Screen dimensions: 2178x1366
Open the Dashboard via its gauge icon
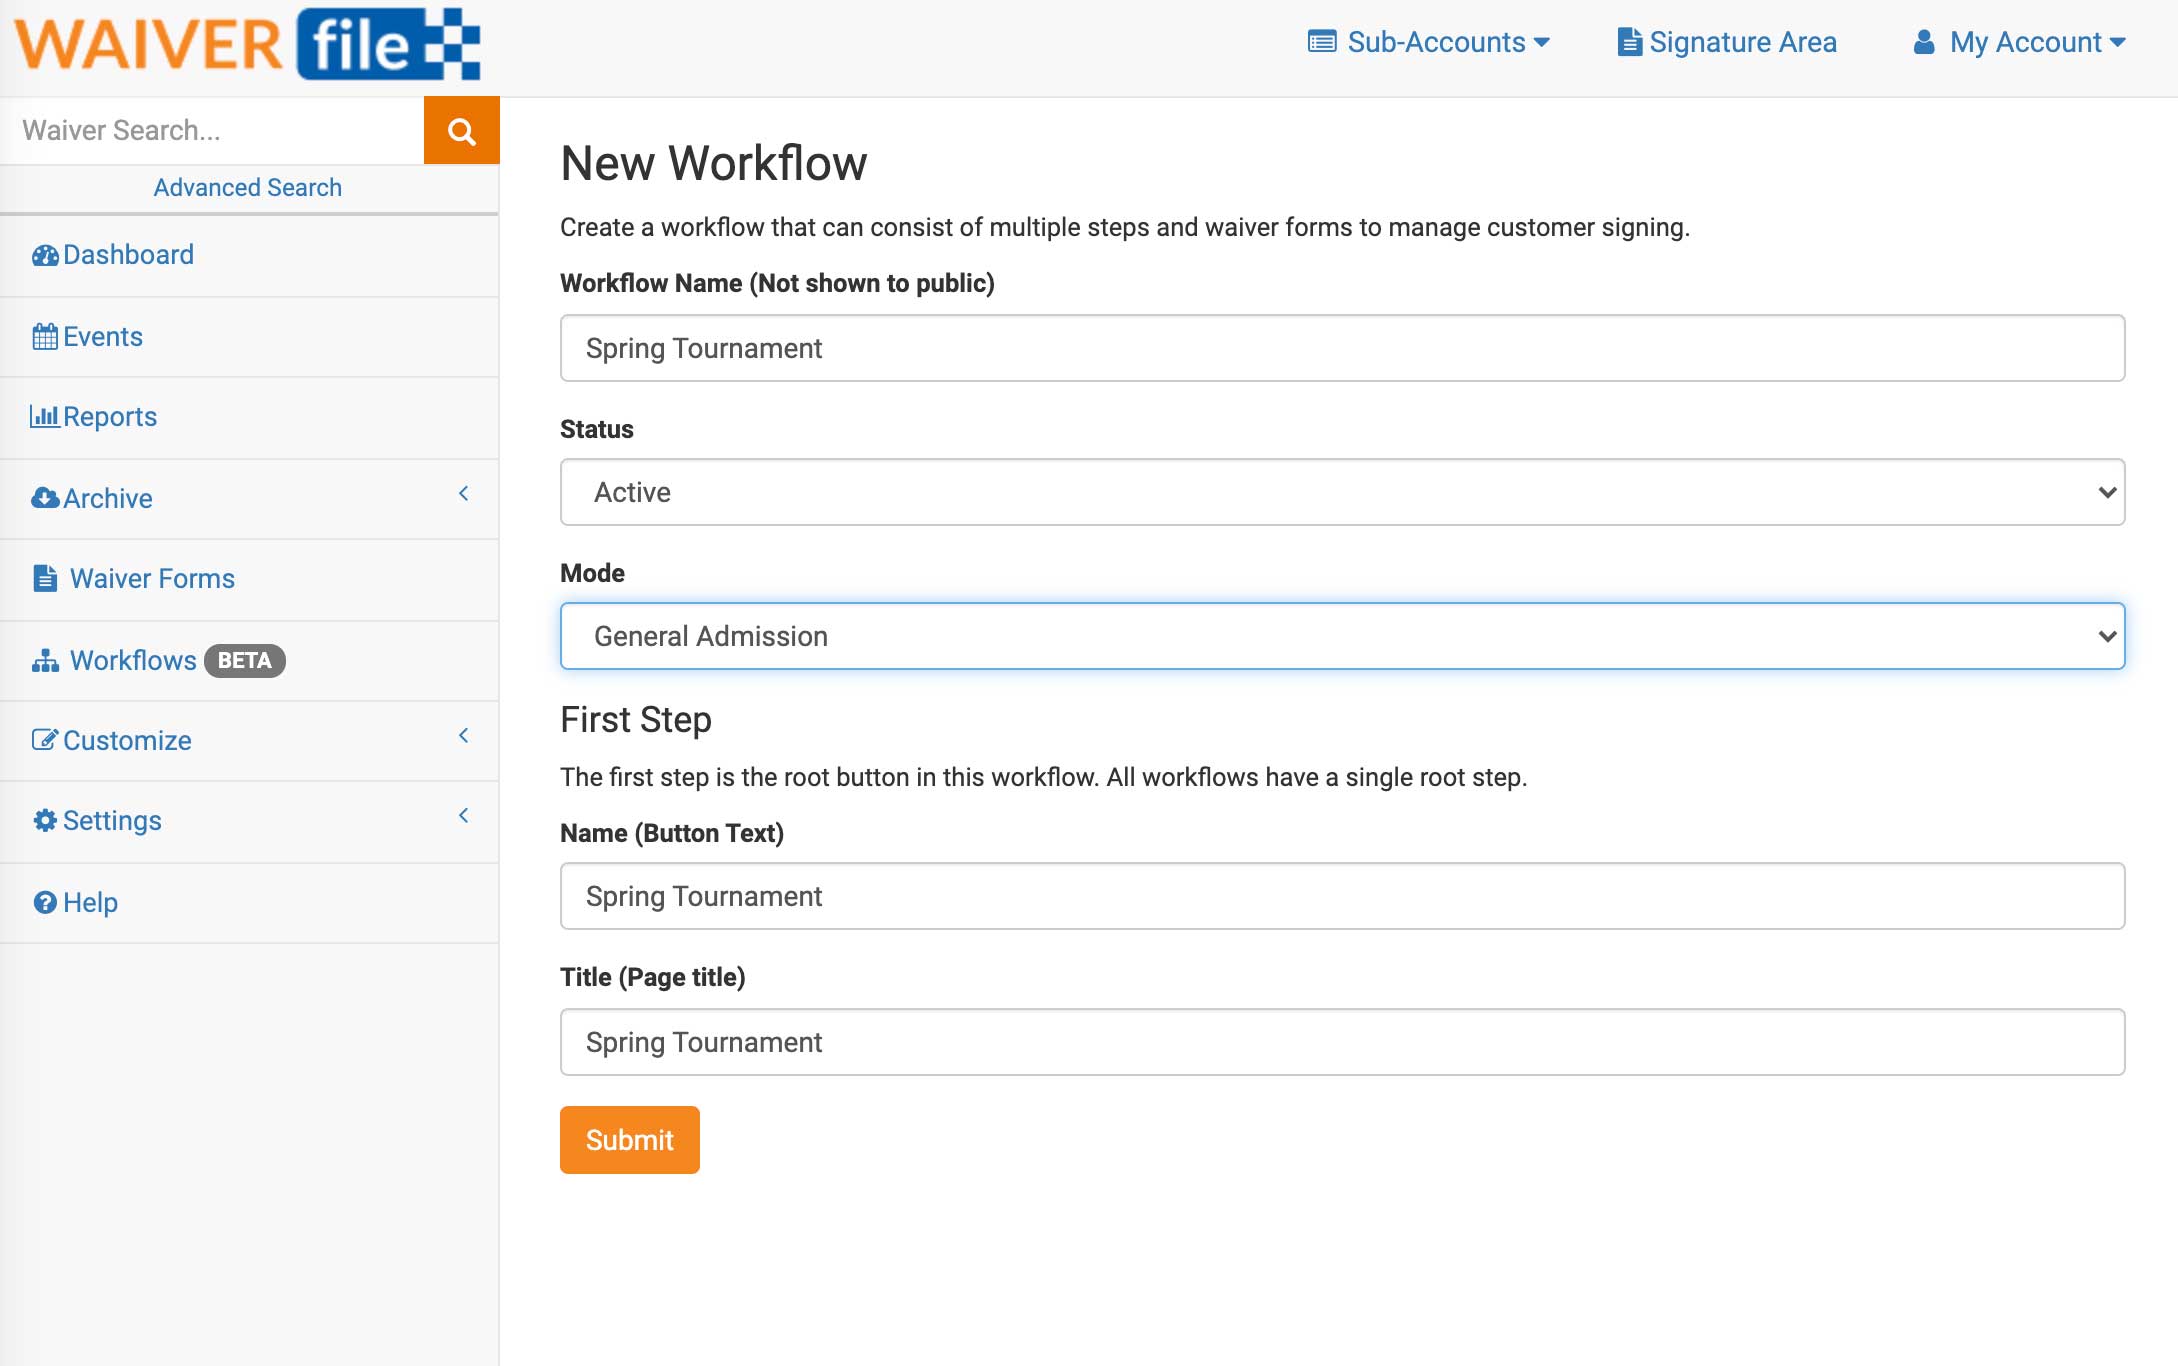pyautogui.click(x=44, y=255)
